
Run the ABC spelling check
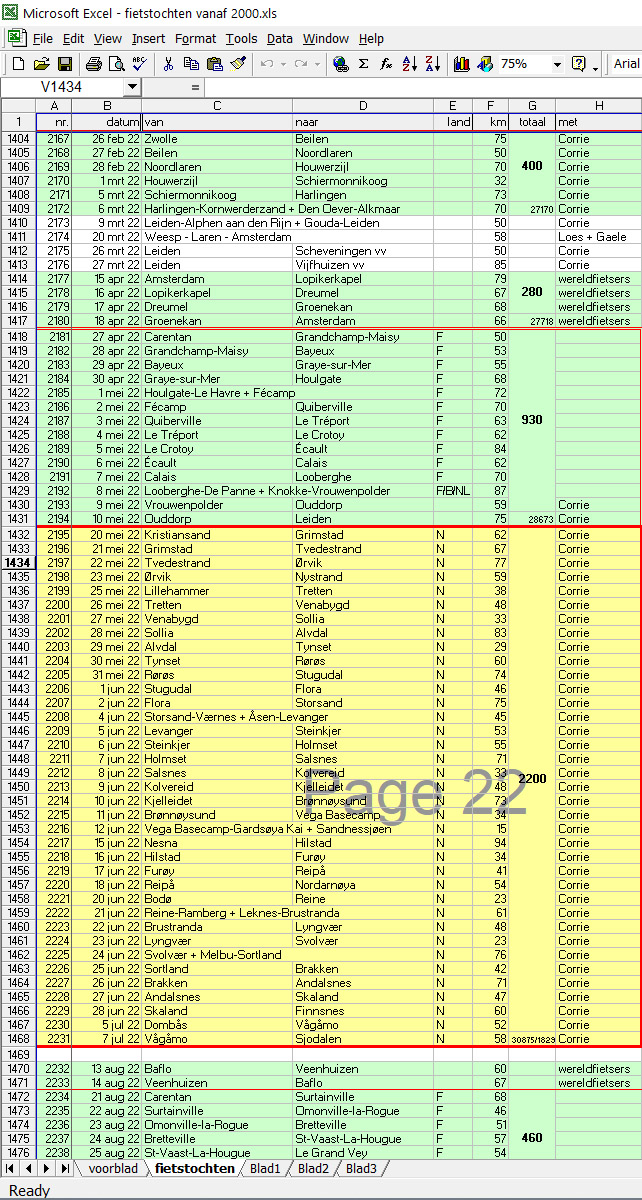(139, 64)
